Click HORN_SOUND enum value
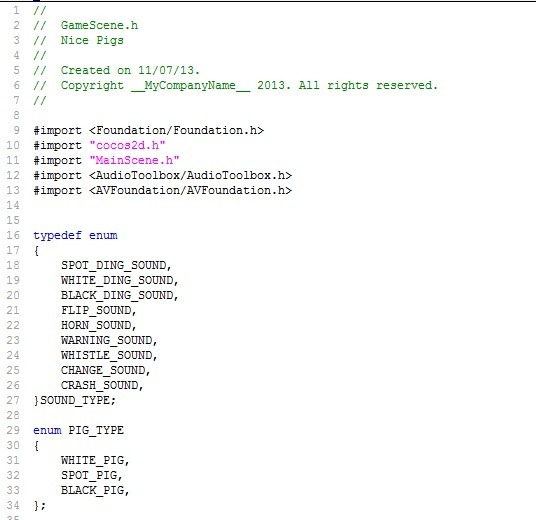Viewport: 536px width, 520px height. pos(96,326)
